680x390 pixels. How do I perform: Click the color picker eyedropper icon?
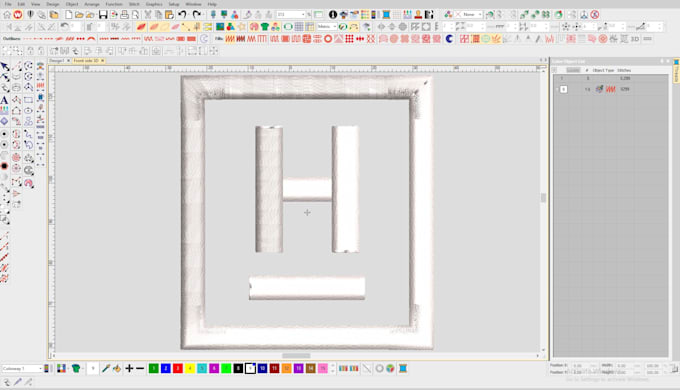[105, 368]
